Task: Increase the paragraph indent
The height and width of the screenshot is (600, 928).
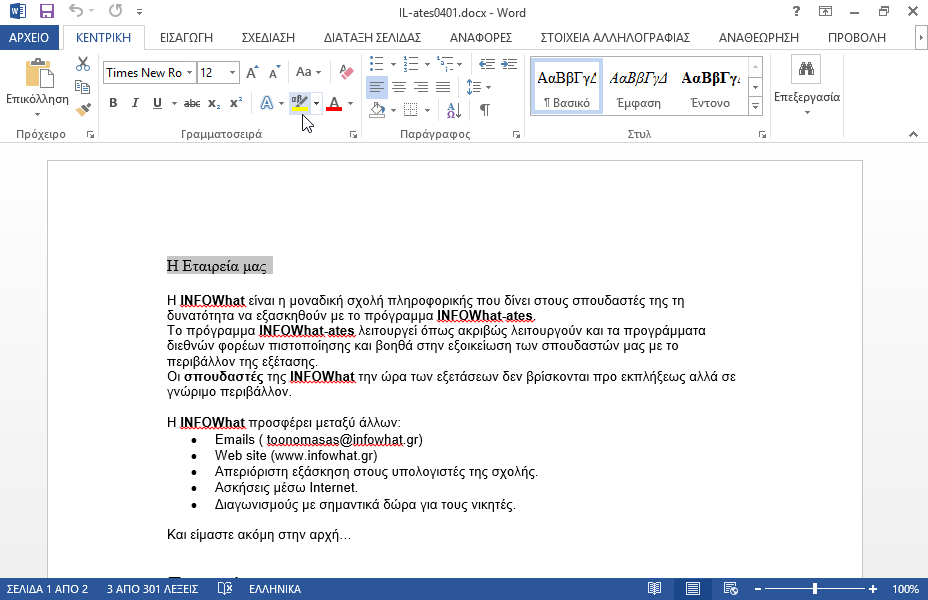Action: (509, 64)
